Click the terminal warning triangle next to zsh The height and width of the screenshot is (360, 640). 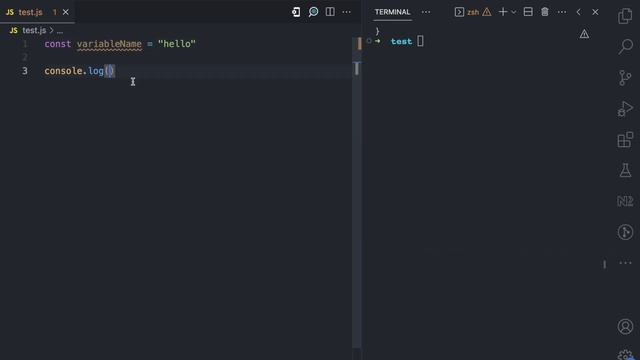[x=487, y=12]
